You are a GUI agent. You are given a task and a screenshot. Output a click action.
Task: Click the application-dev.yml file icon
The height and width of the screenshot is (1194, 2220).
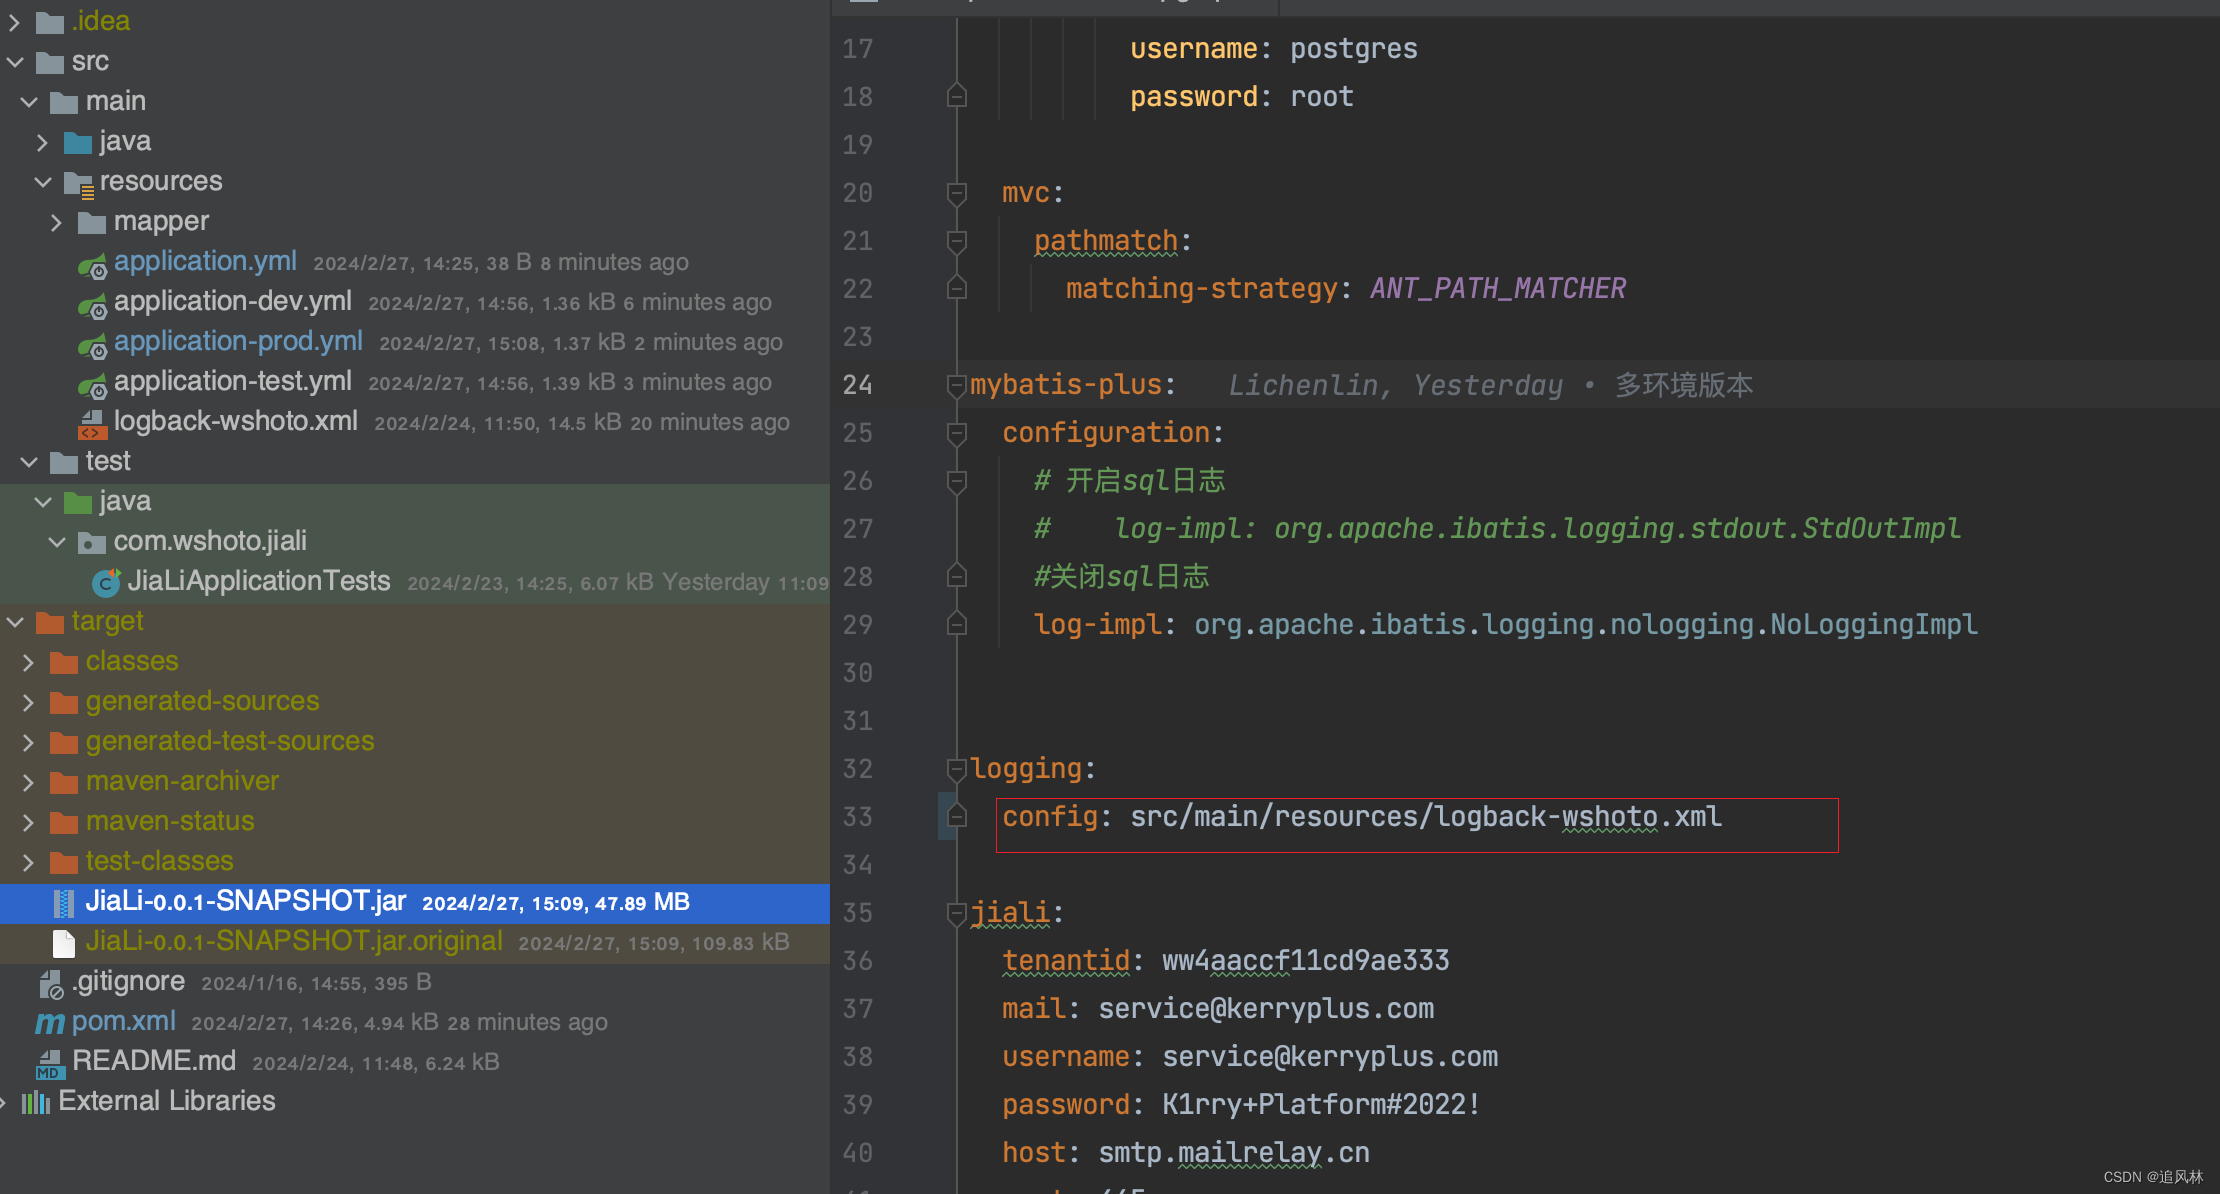(x=92, y=305)
